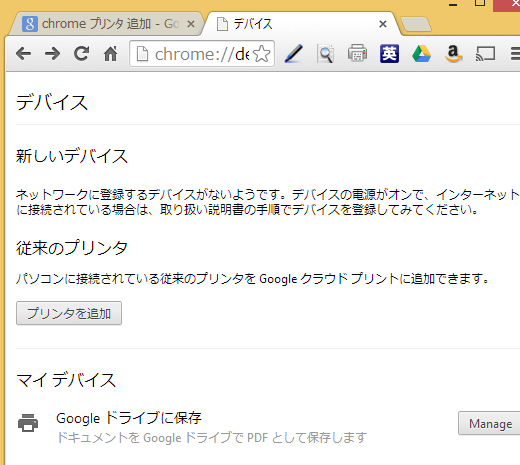Click the blue pen extension icon

click(x=293, y=53)
